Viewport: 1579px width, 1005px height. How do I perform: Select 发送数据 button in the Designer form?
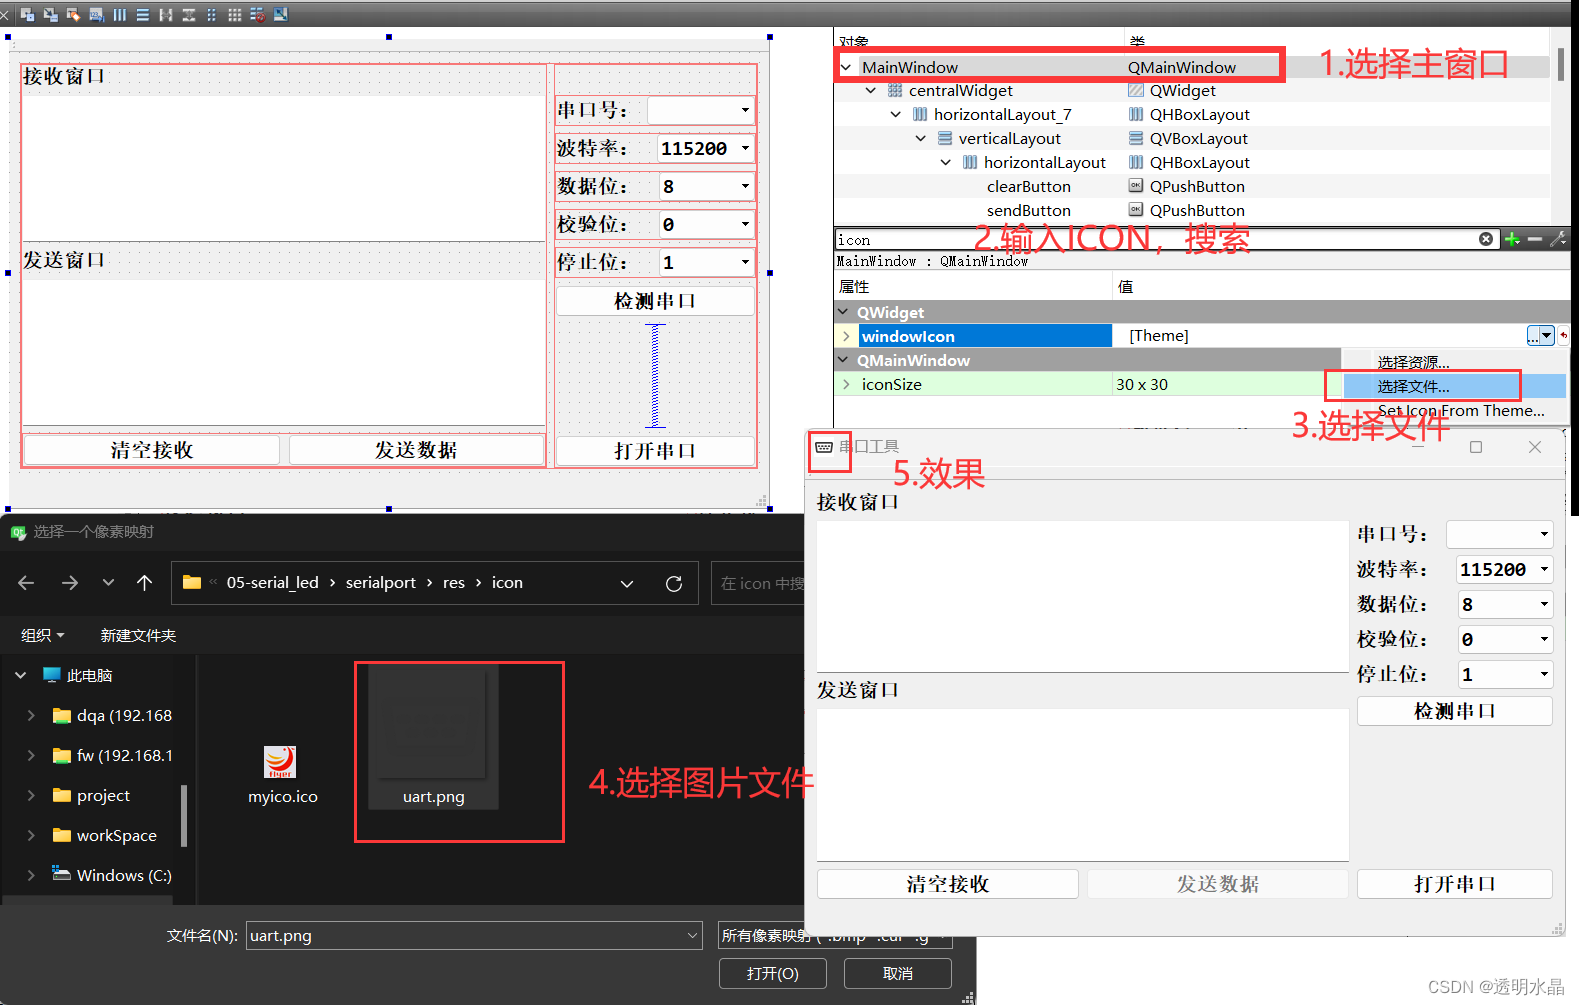tap(416, 450)
